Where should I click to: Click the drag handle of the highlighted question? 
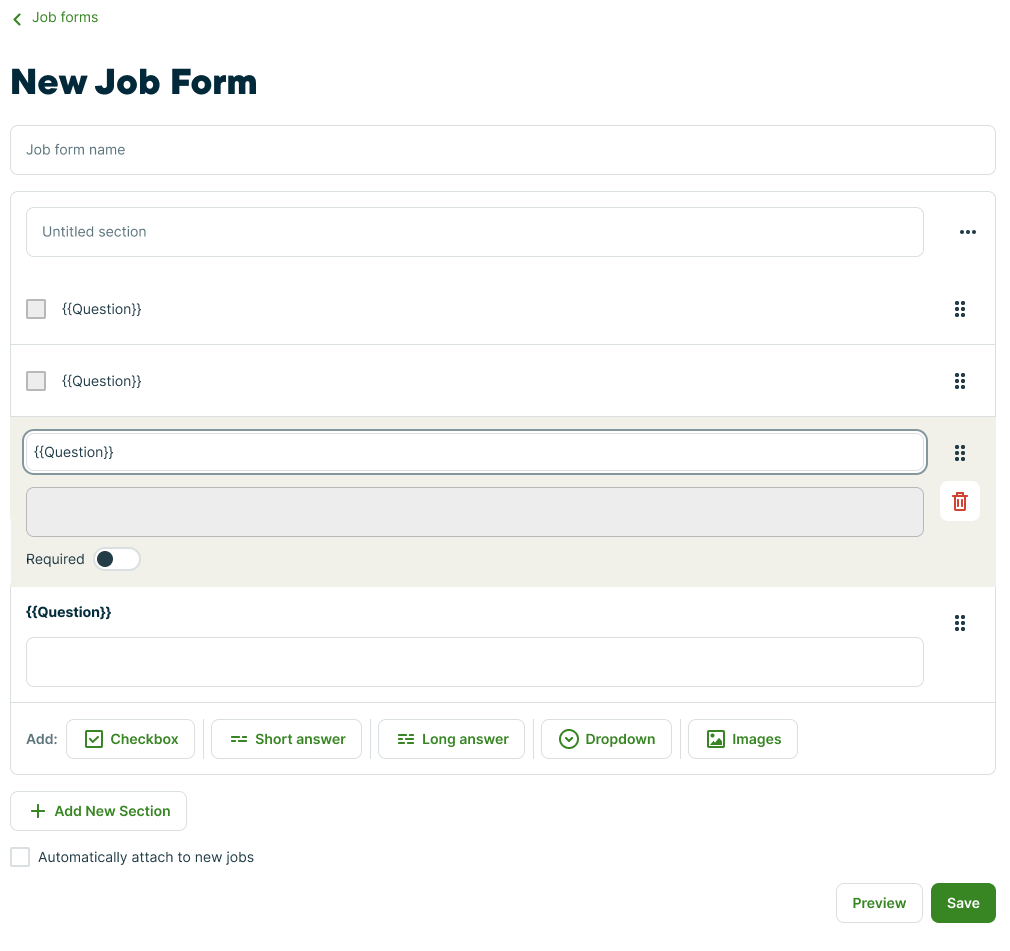click(x=960, y=453)
